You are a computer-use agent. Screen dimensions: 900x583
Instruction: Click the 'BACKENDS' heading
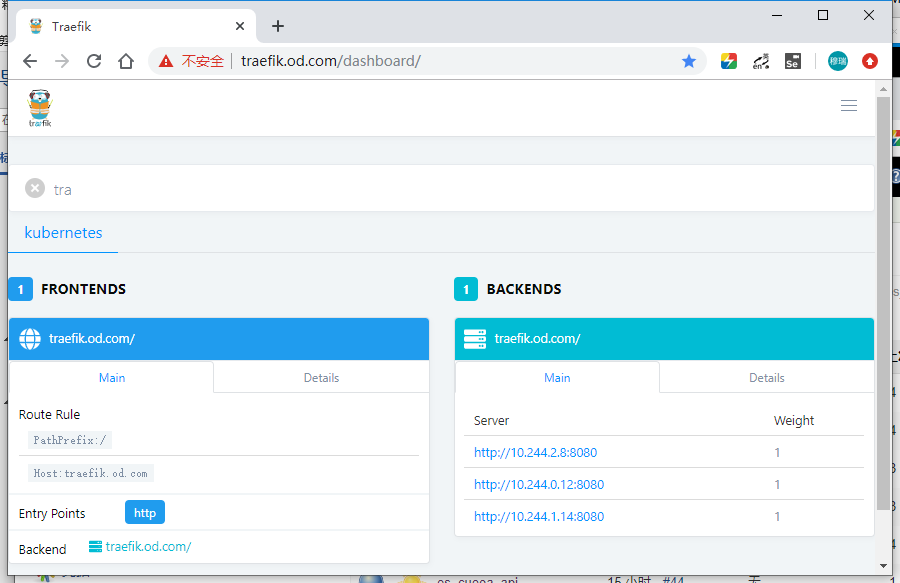524,289
